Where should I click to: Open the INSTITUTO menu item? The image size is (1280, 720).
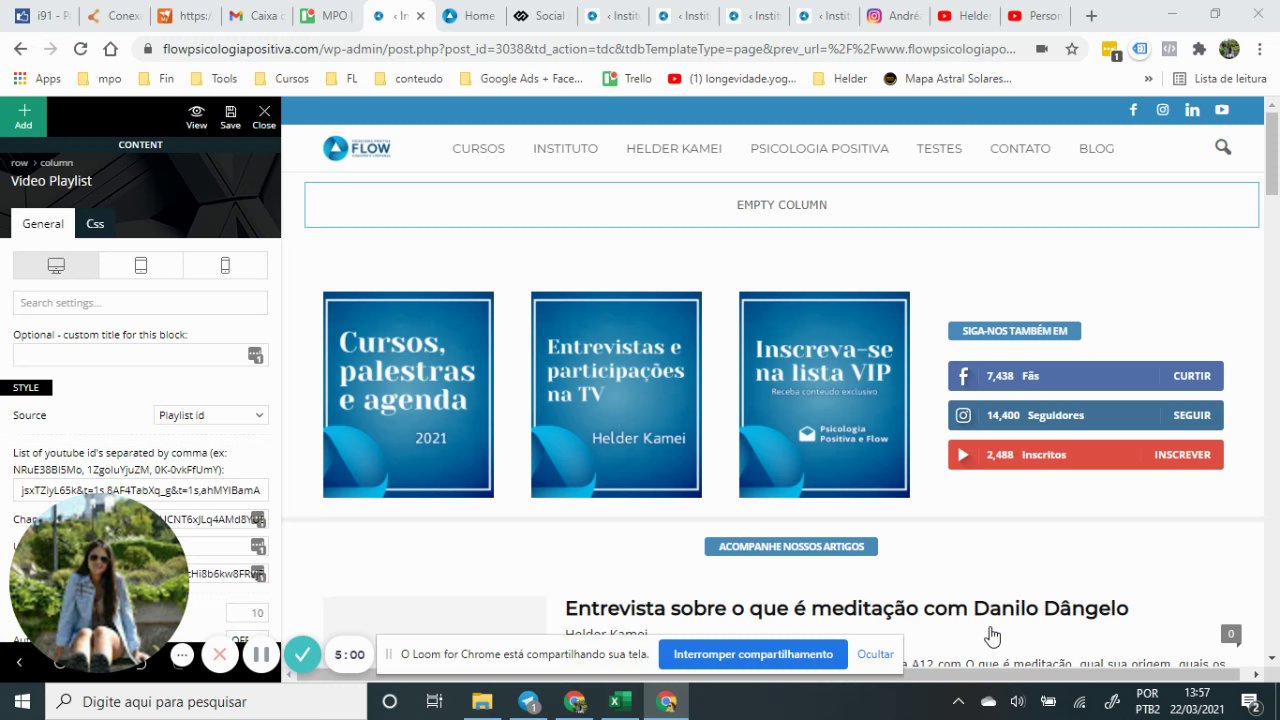point(565,148)
